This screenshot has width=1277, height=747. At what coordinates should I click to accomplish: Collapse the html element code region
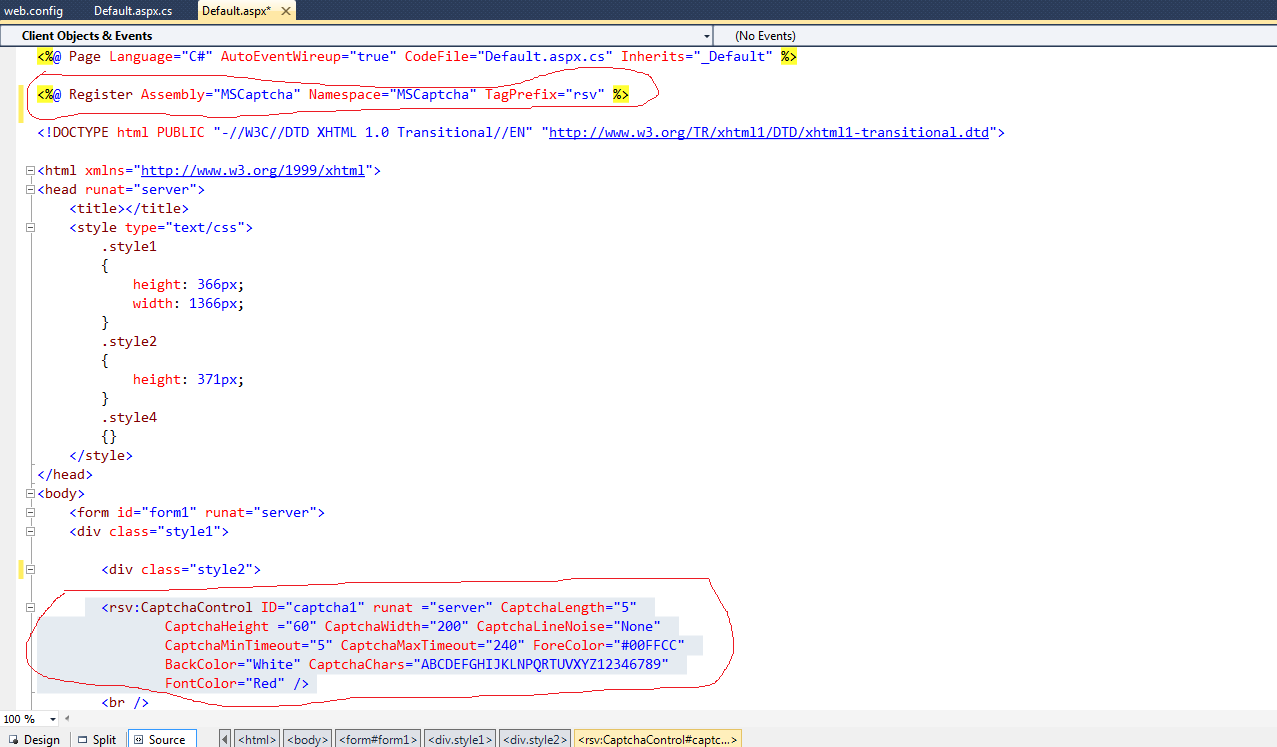click(30, 170)
